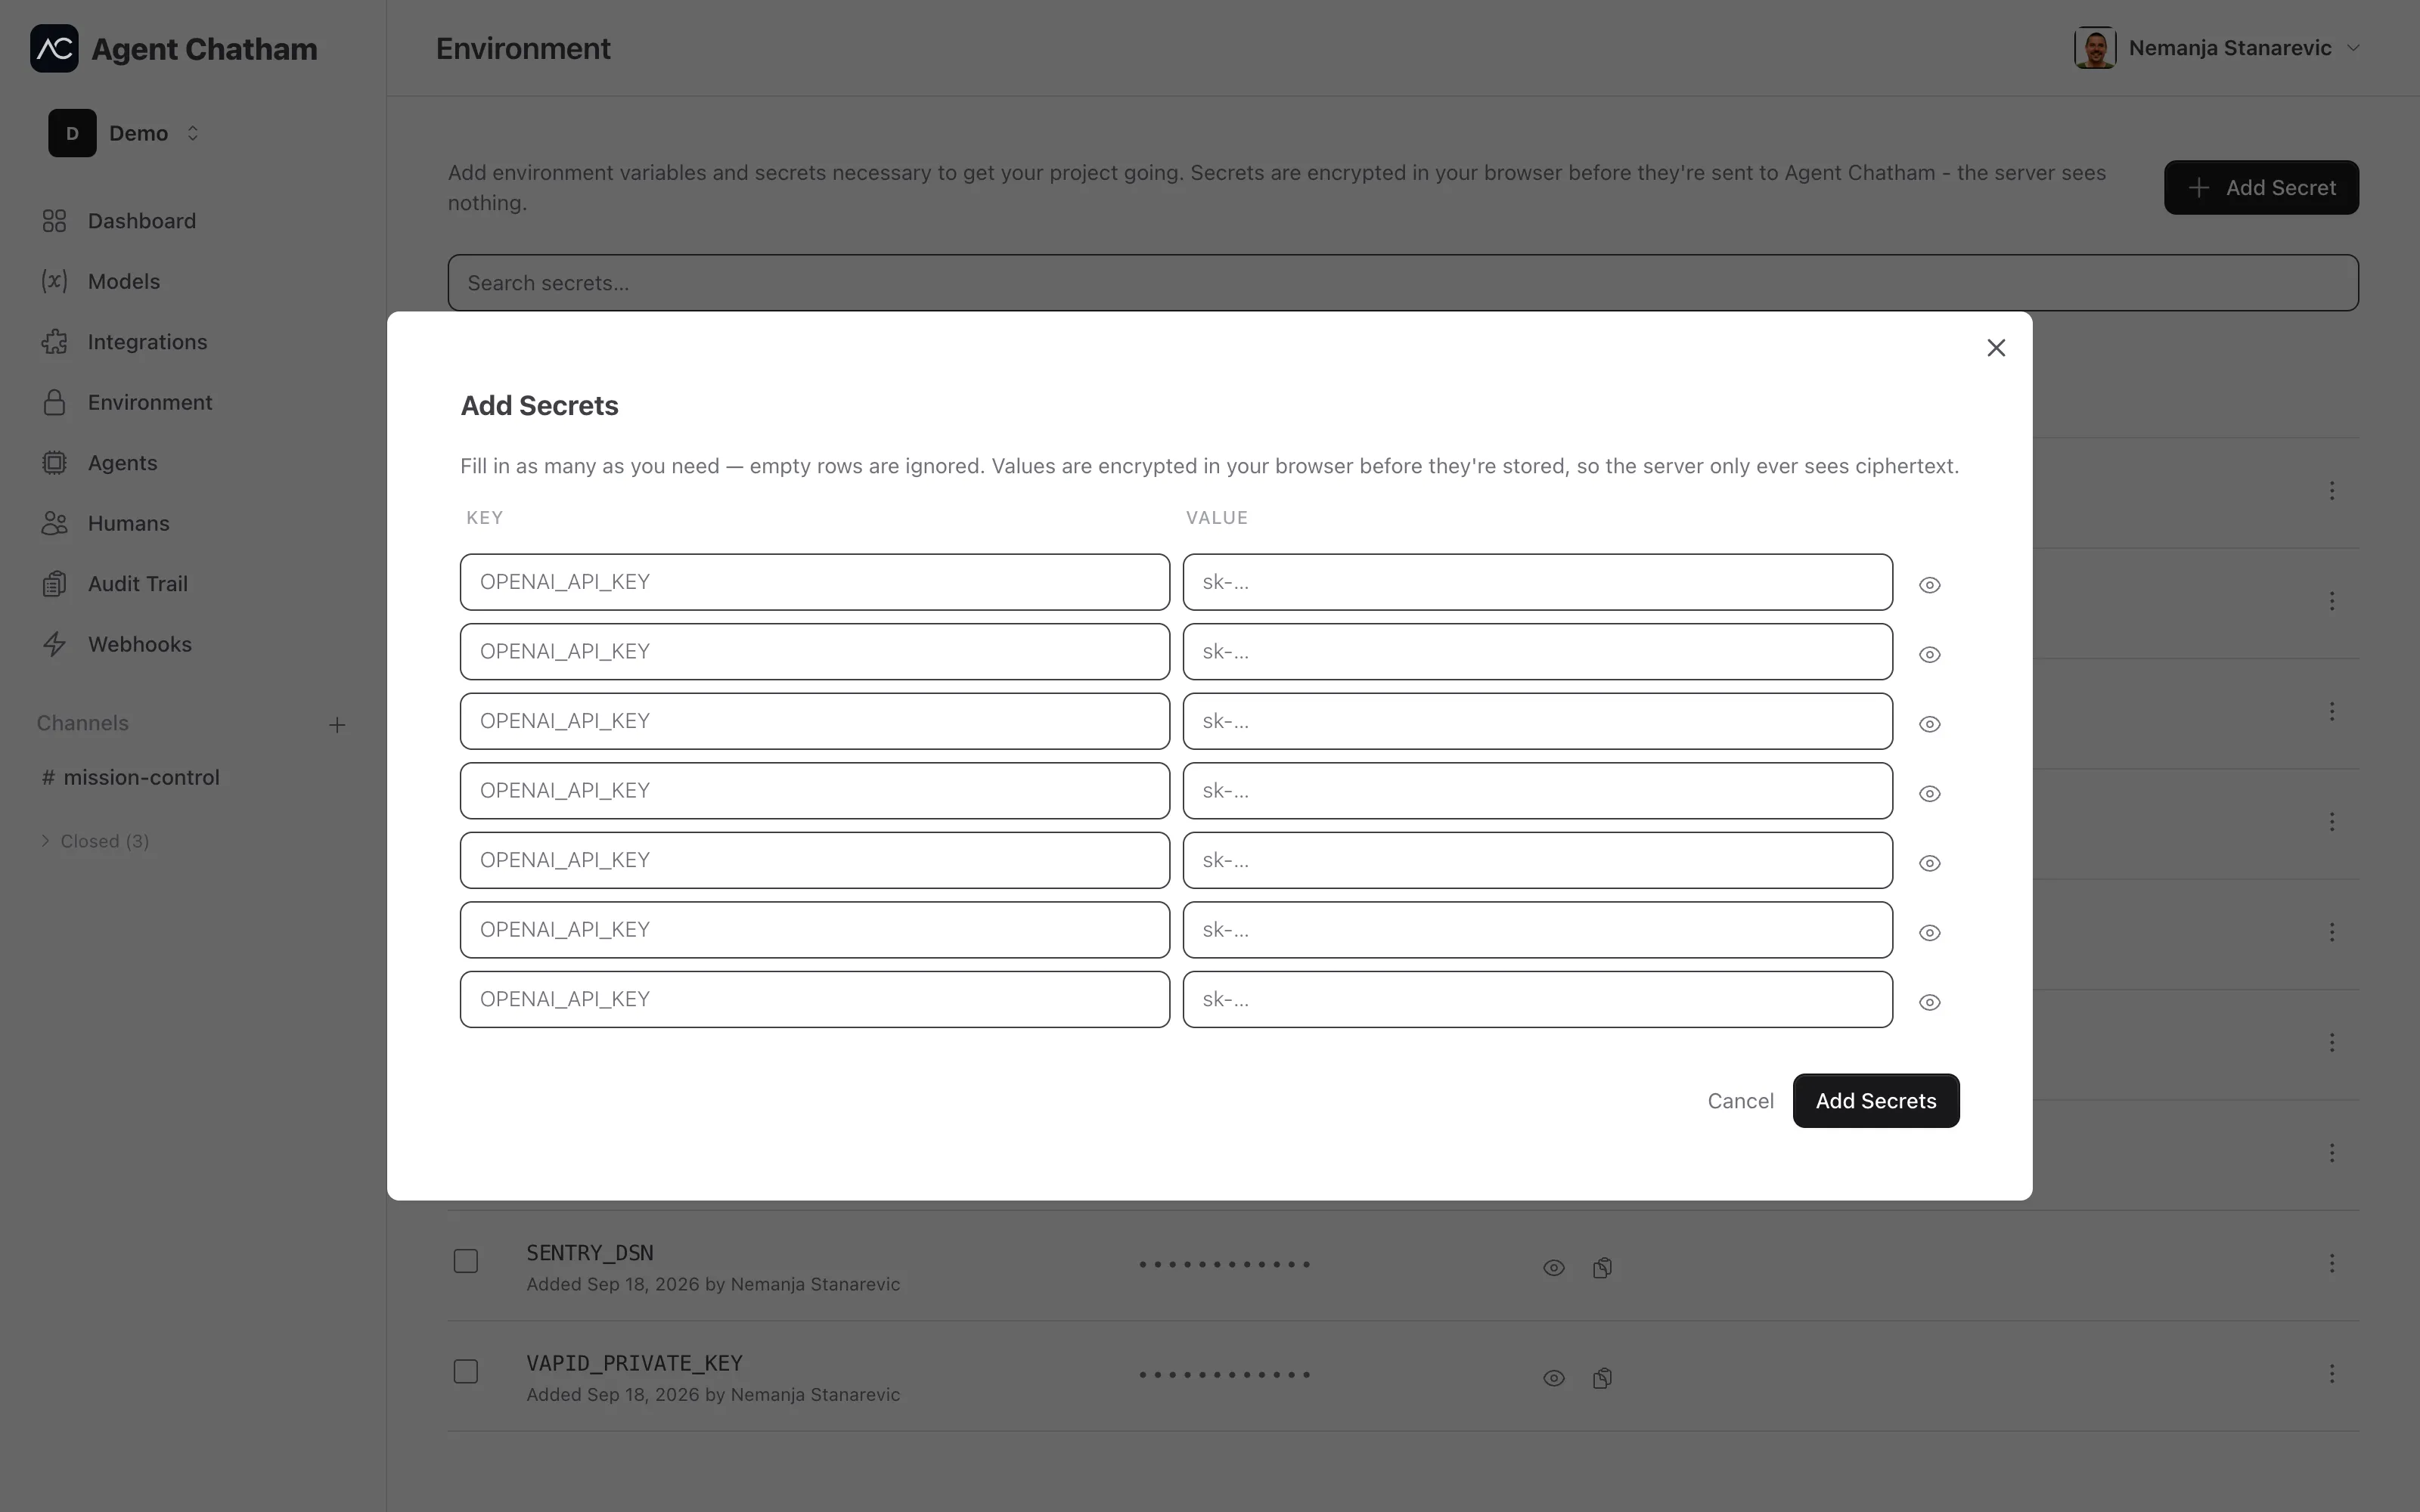Screen dimensions: 2420x1512
Task: Select Environment in the sidebar
Action: 150,402
